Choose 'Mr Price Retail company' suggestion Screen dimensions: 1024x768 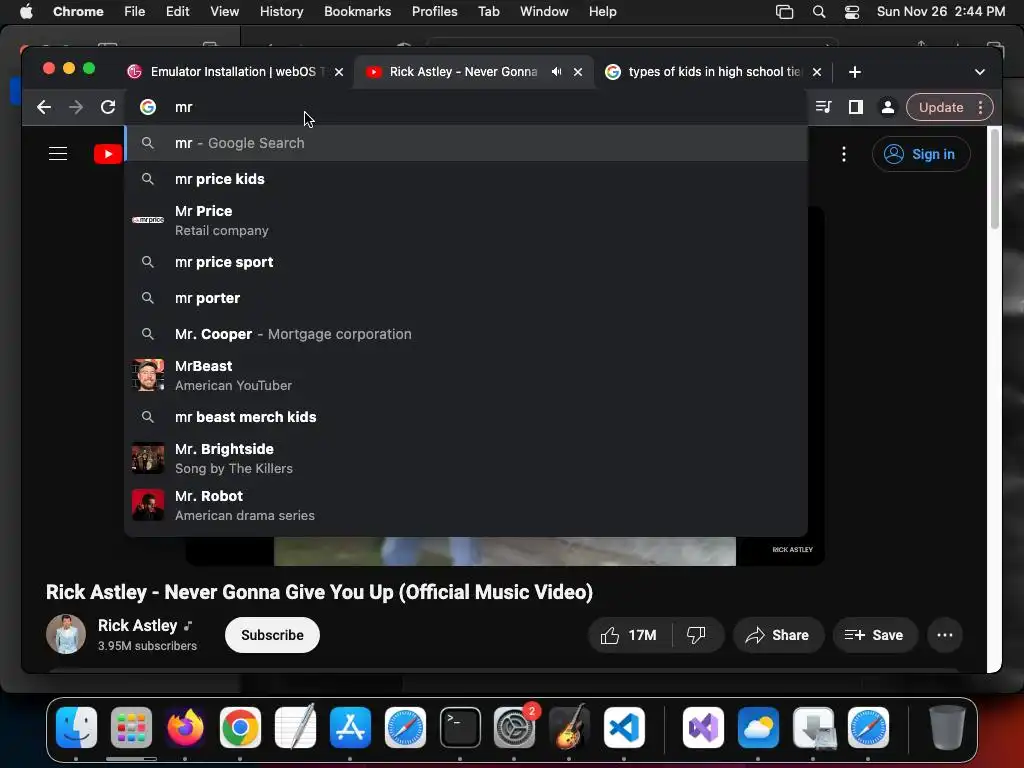[466, 220]
